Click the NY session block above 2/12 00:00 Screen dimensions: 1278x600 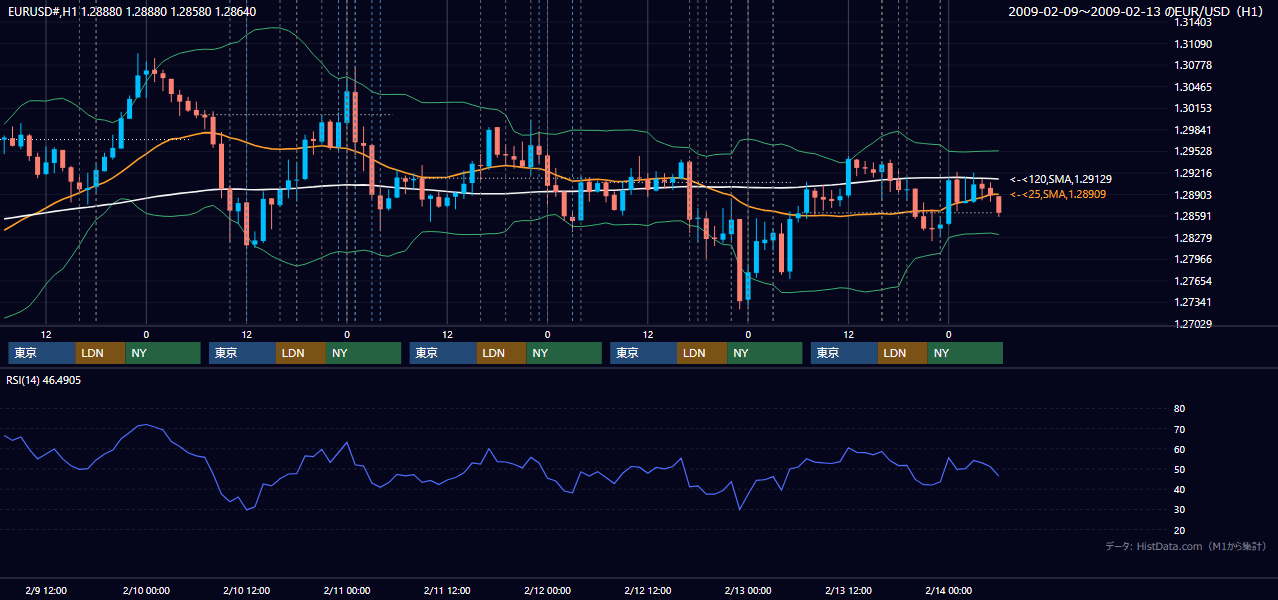564,353
